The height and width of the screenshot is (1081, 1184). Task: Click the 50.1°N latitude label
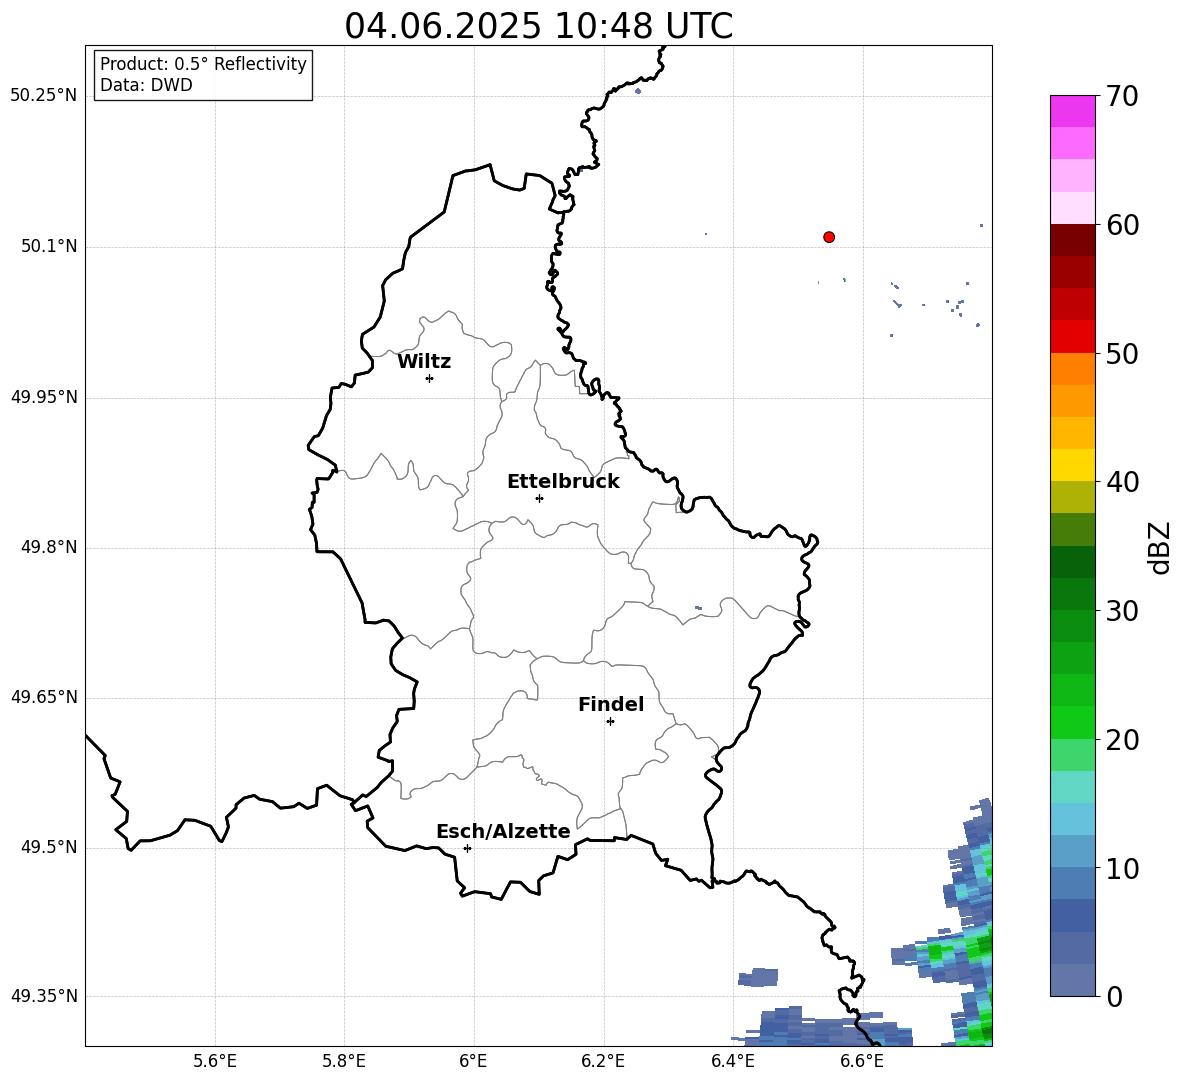click(x=49, y=247)
